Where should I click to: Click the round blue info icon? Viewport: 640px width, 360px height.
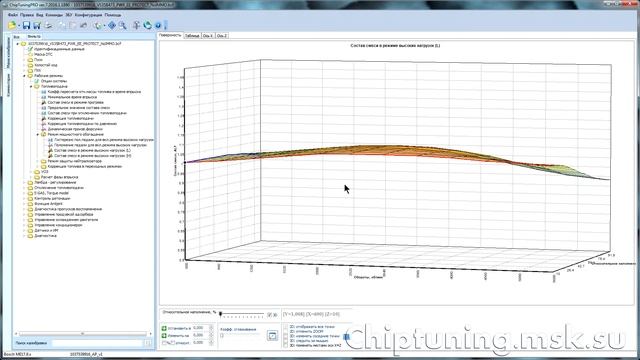click(x=158, y=25)
